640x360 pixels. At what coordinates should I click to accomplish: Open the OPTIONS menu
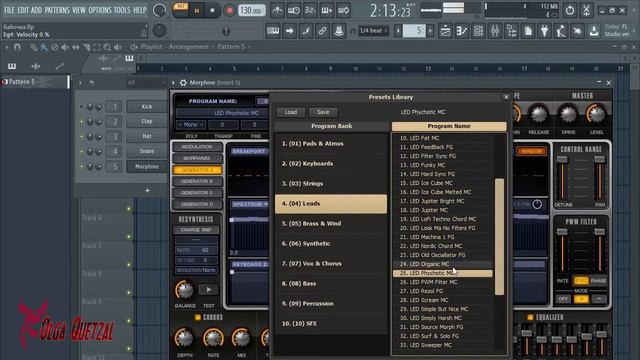[x=100, y=10]
